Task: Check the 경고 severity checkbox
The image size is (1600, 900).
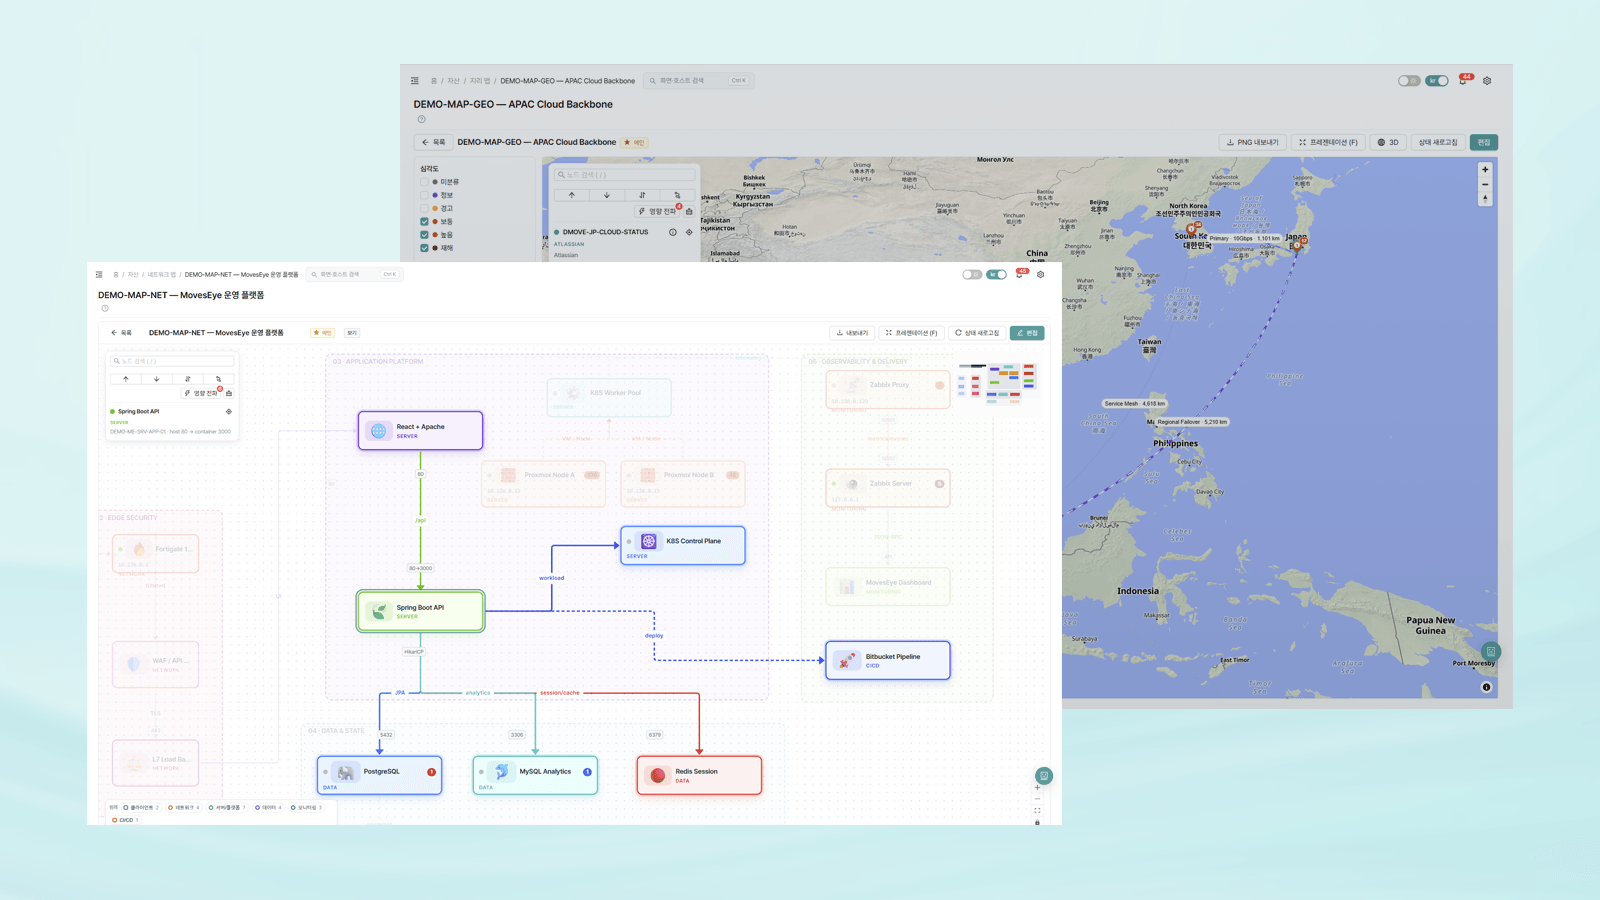Action: [x=424, y=208]
